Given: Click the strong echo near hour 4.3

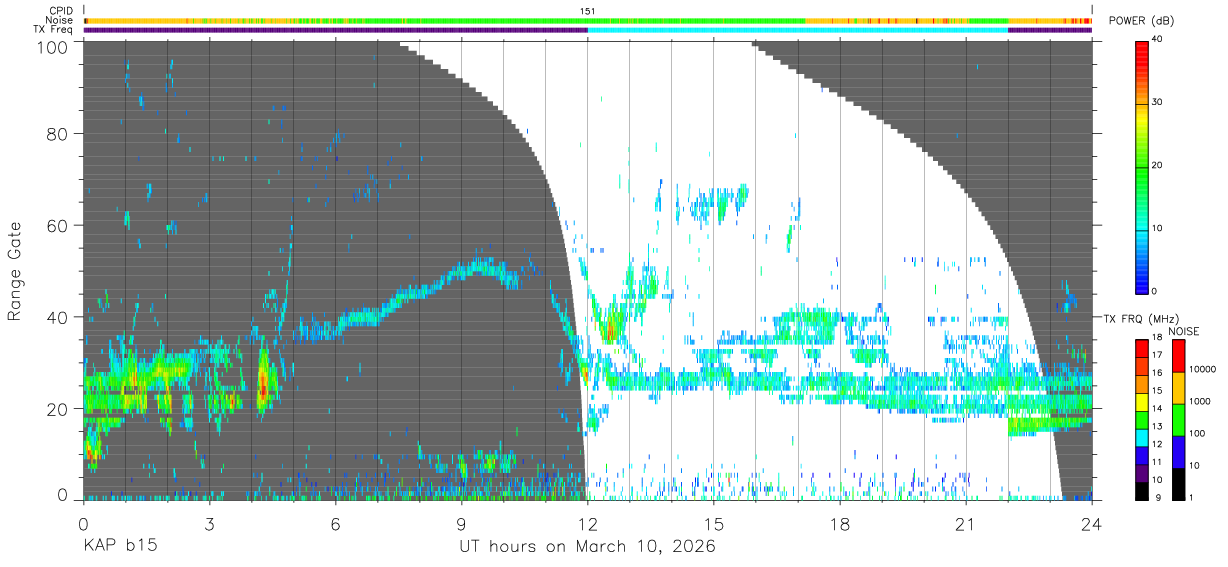Looking at the screenshot, I should [264, 383].
